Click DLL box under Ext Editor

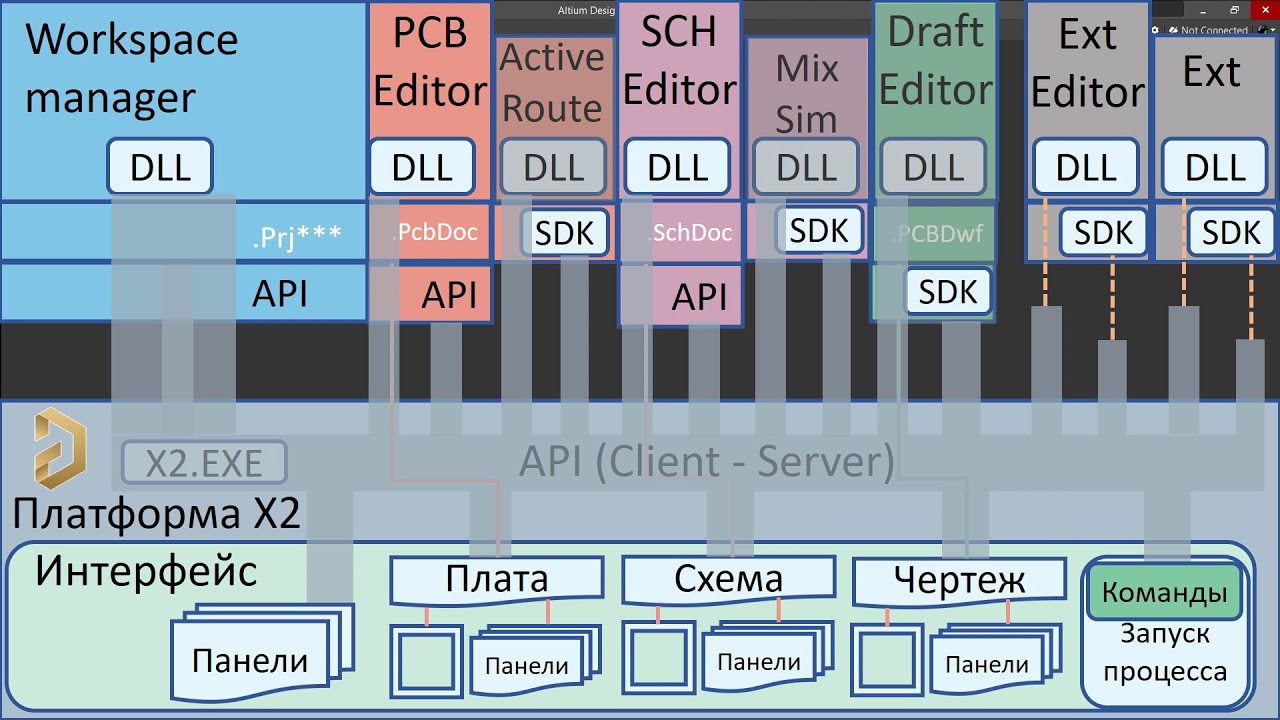1086,167
